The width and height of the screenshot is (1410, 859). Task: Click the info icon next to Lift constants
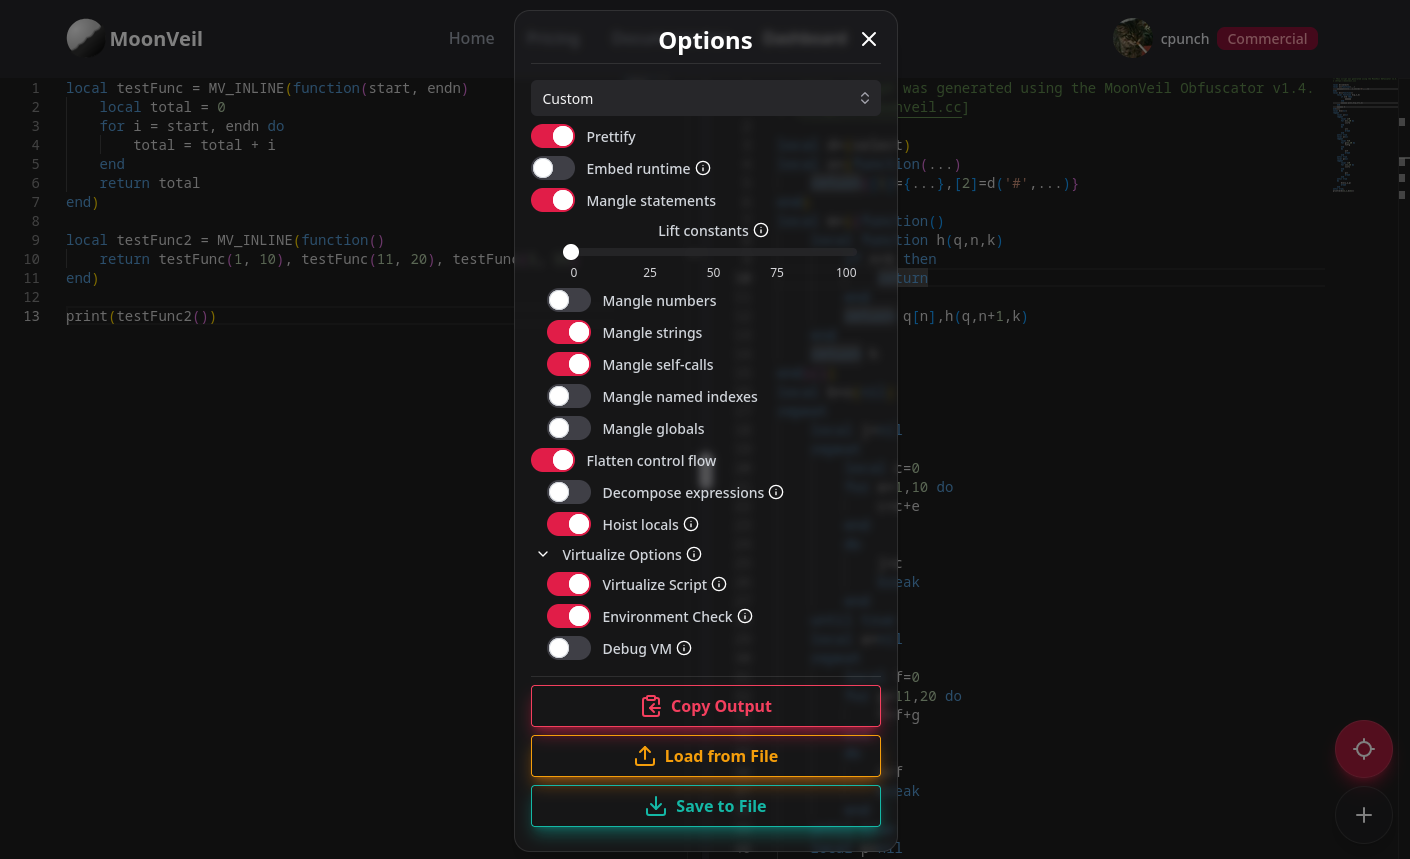[x=761, y=230]
